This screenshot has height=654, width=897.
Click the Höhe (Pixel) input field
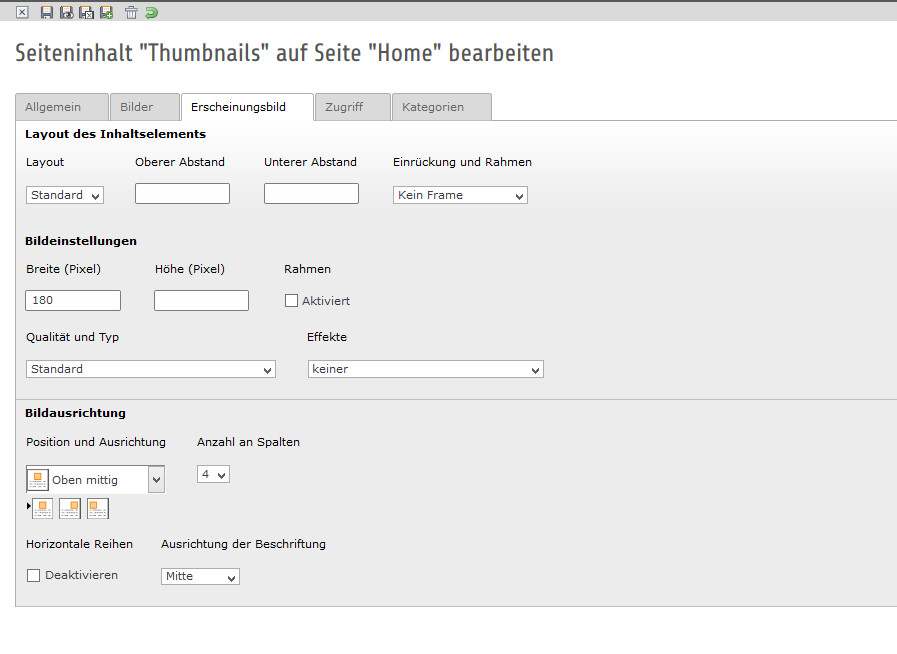(201, 300)
